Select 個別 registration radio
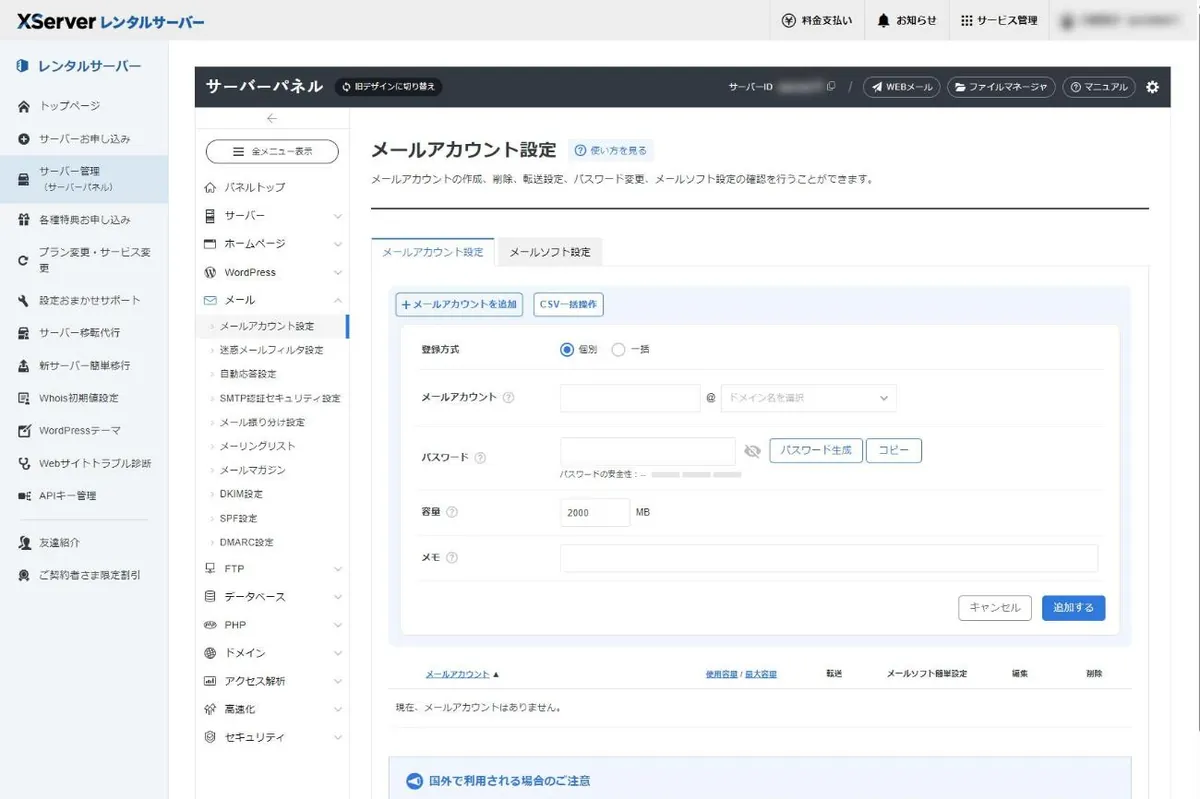Image resolution: width=1200 pixels, height=799 pixels. click(567, 350)
